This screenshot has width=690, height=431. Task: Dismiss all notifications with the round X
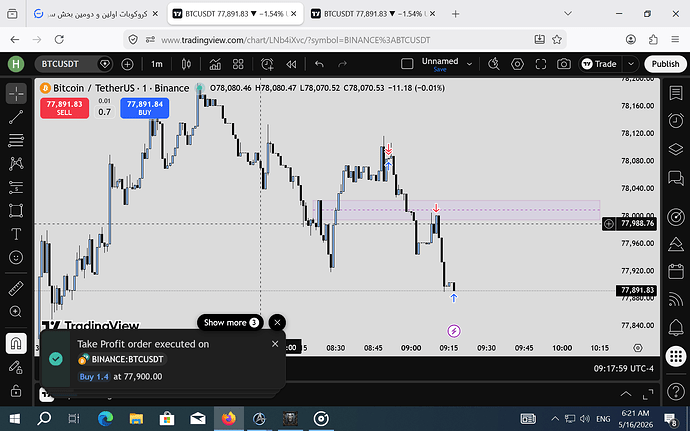pos(277,323)
